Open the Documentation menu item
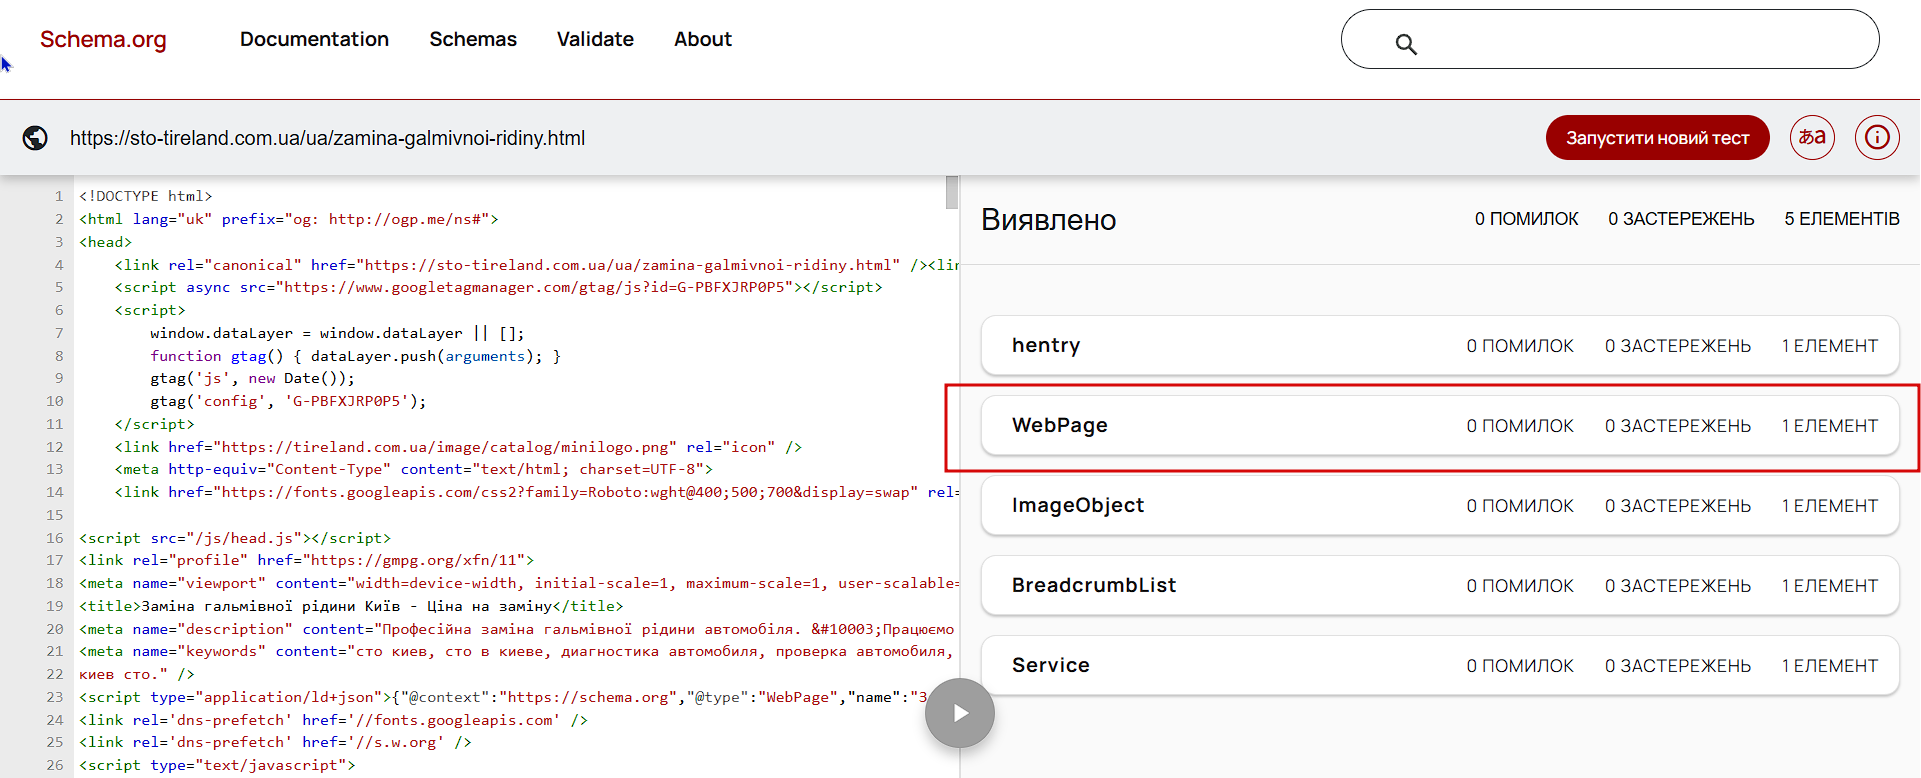 (x=314, y=39)
